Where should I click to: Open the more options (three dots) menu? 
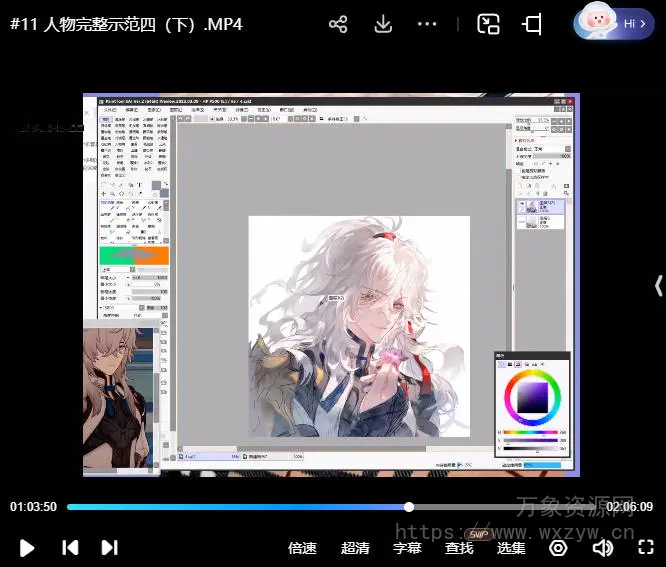click(x=427, y=24)
